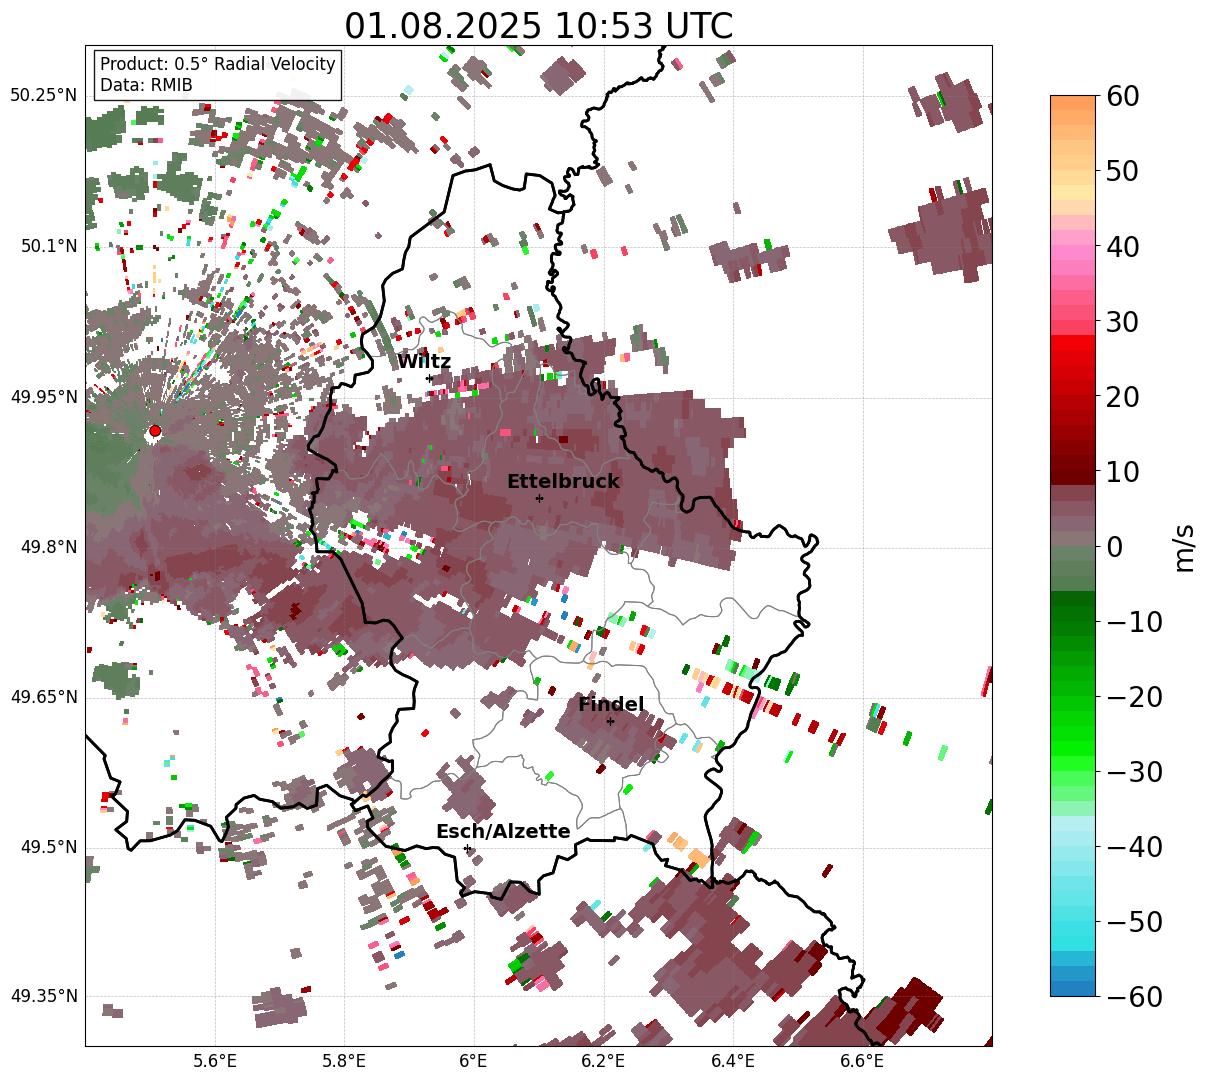Click the Data: RMIB legend line
Image resolution: width=1207 pixels, height=1081 pixels.
point(146,85)
